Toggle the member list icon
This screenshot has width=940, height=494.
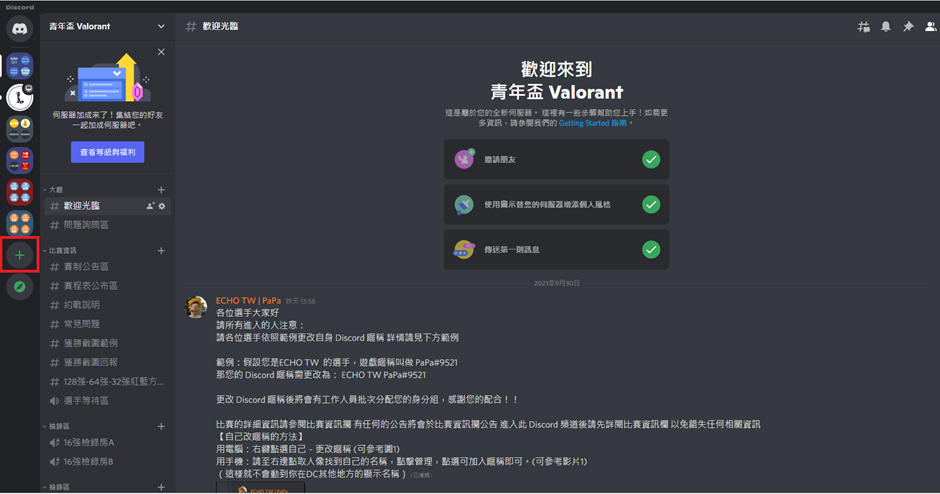pos(930,26)
